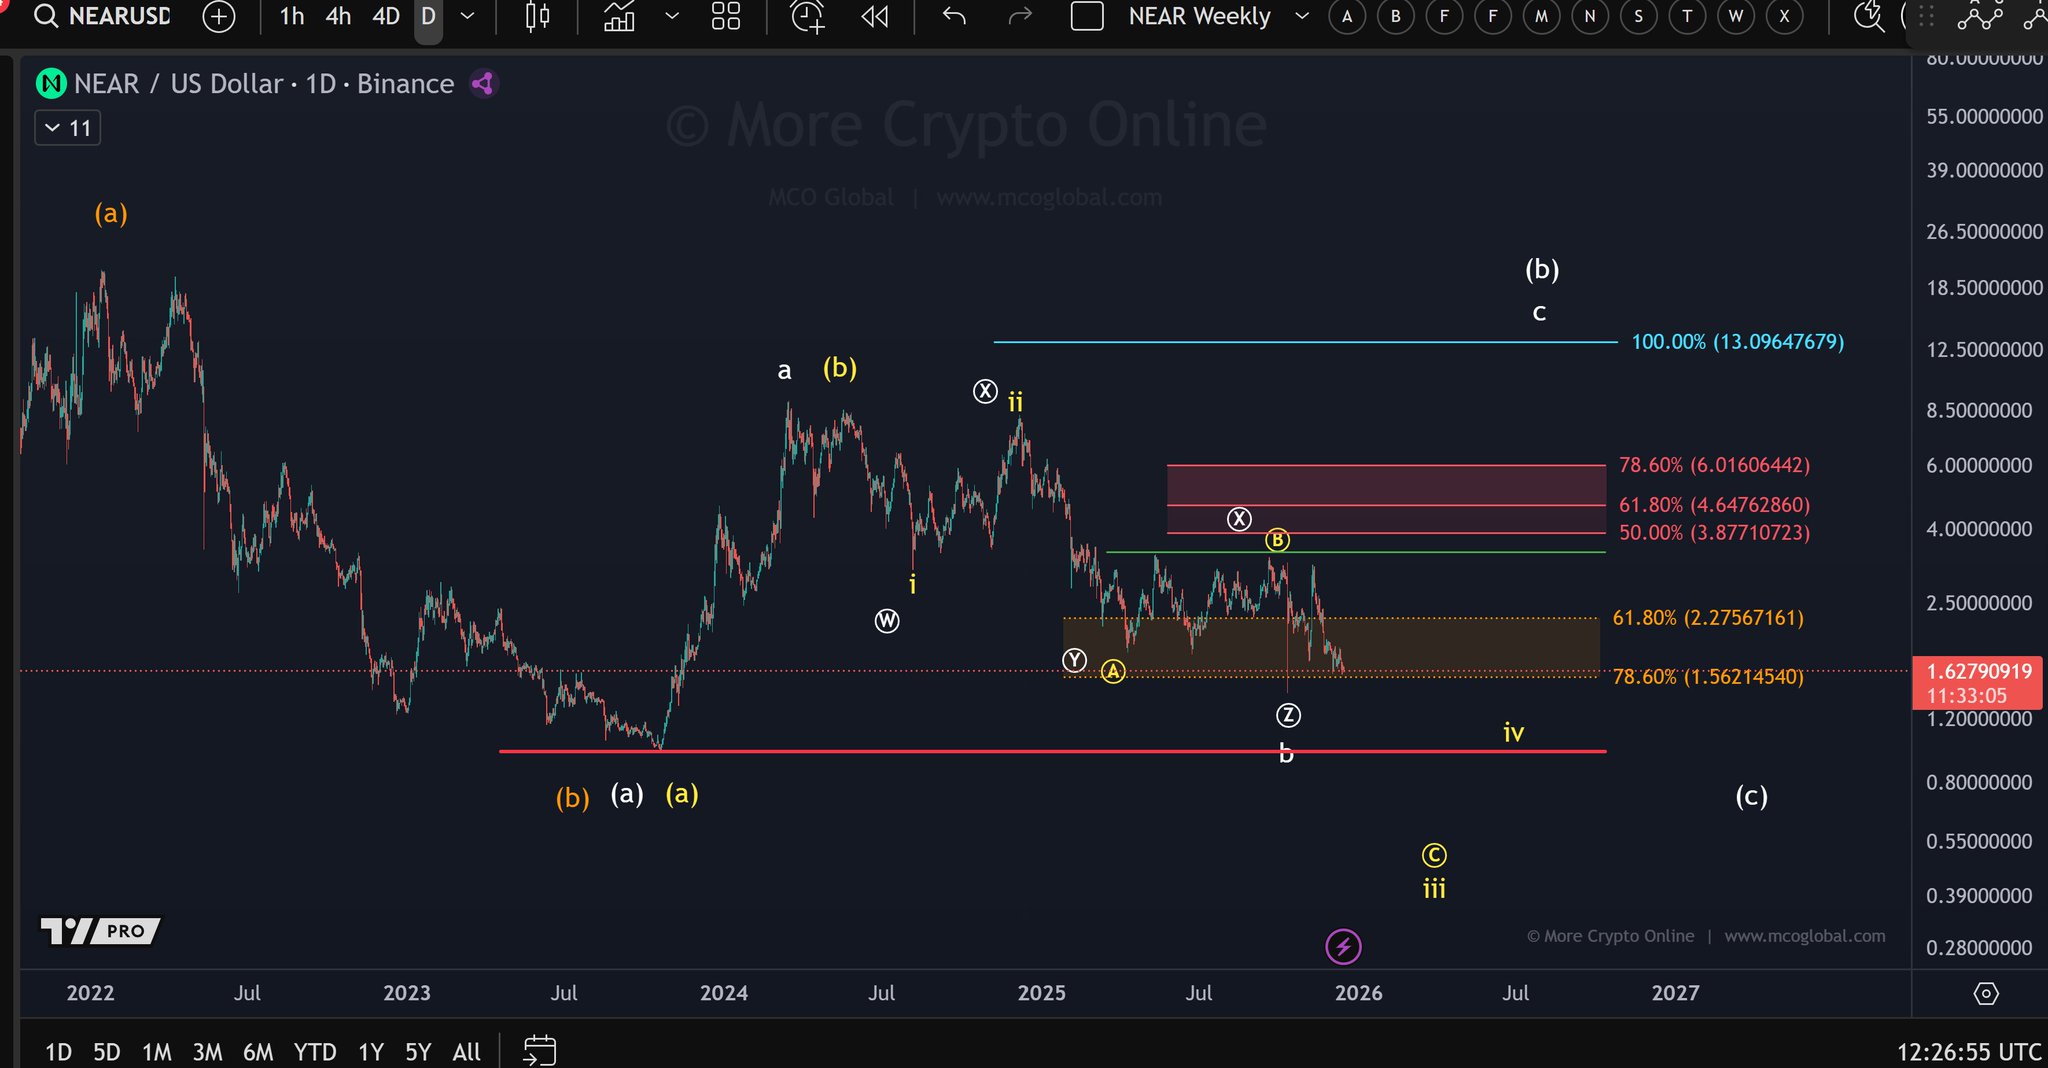Set the date range to 6M
The width and height of the screenshot is (2048, 1068).
[258, 1052]
